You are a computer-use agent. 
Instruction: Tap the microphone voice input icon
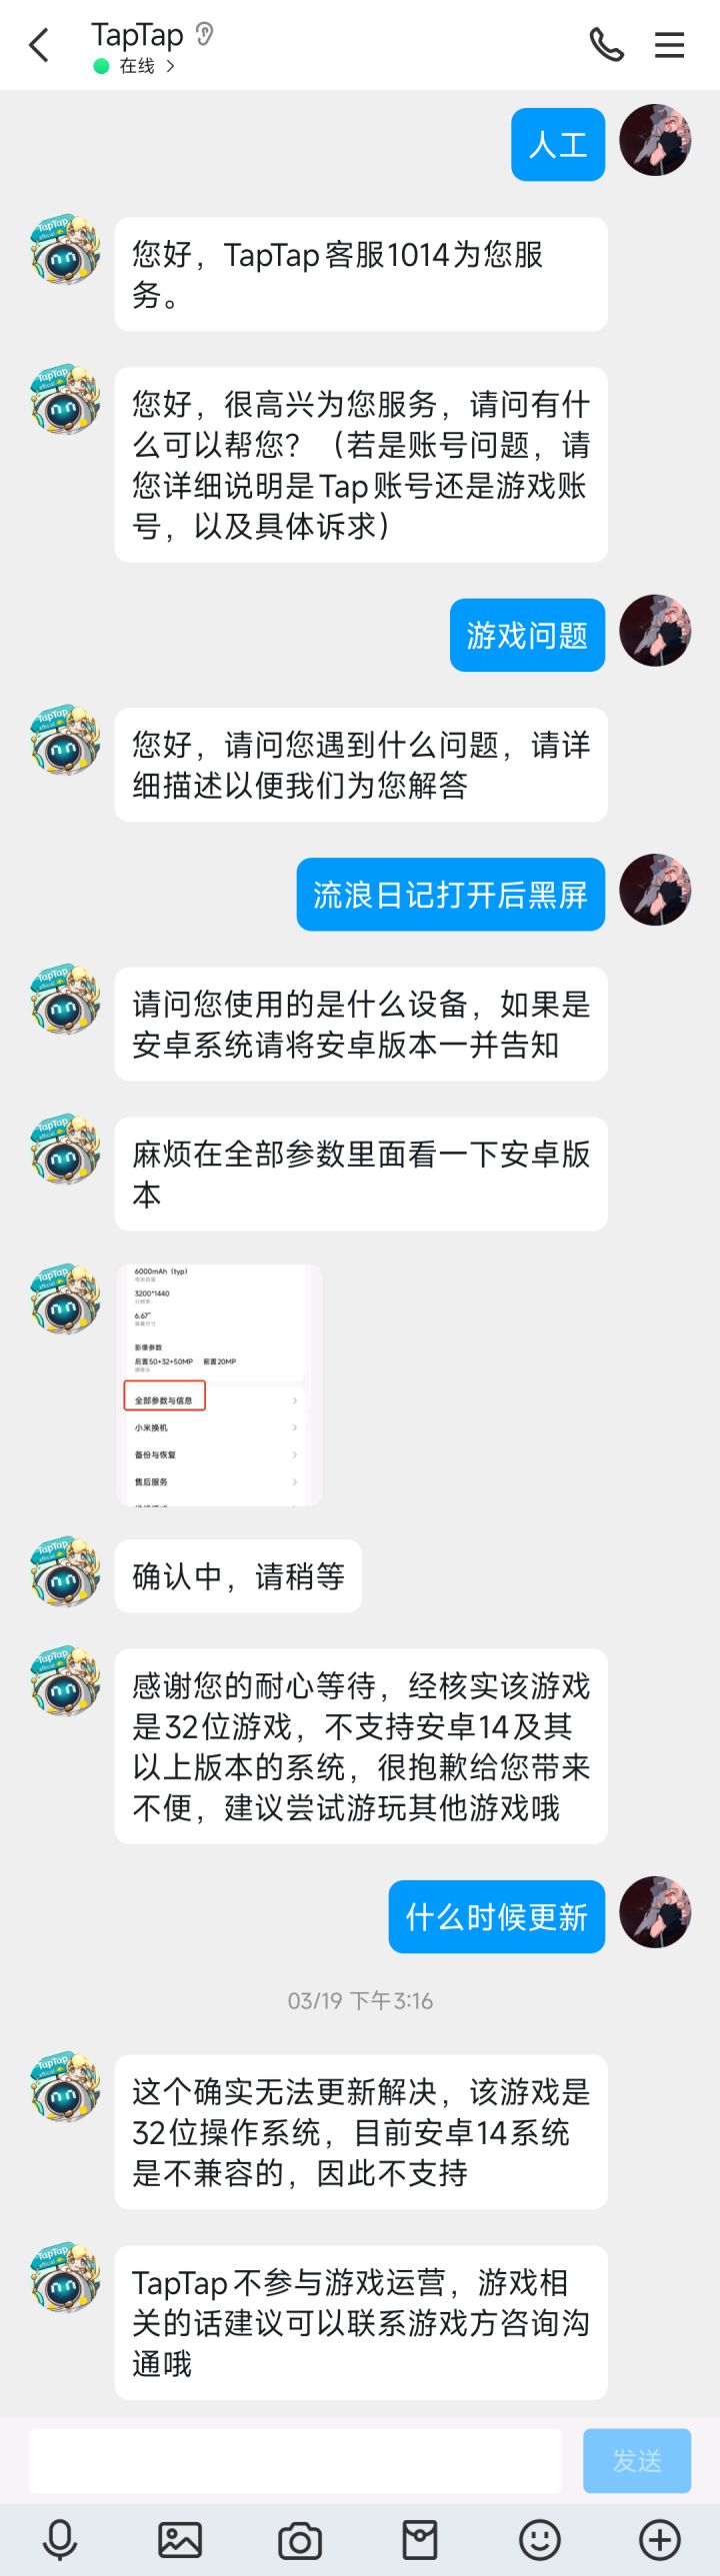(60, 2540)
